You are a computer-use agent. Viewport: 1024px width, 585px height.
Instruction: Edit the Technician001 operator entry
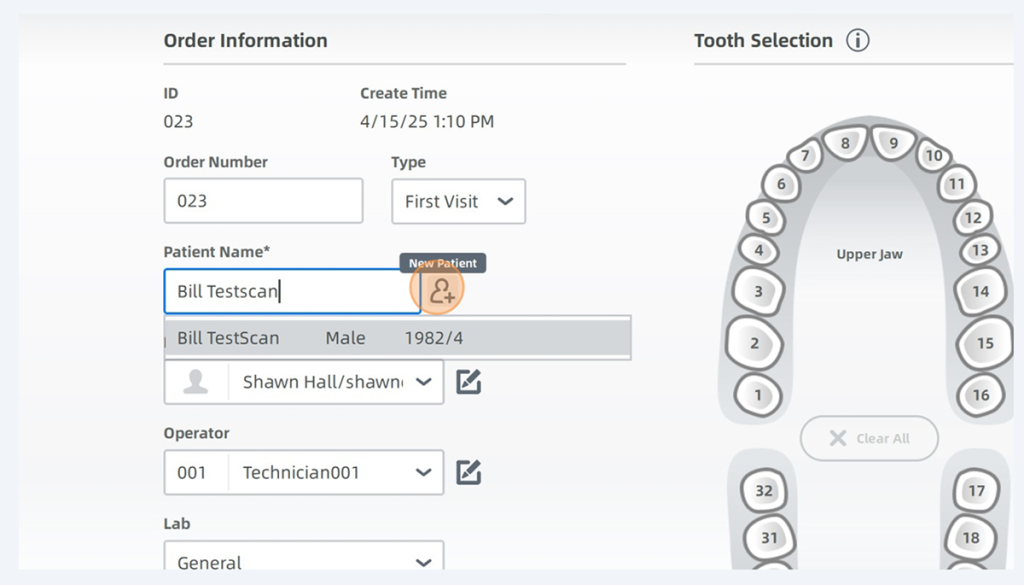coord(469,472)
